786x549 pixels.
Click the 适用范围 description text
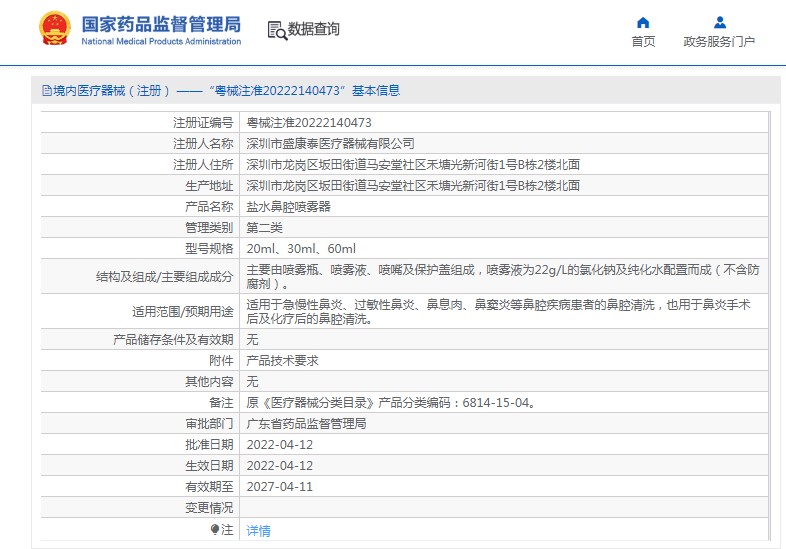click(x=498, y=312)
